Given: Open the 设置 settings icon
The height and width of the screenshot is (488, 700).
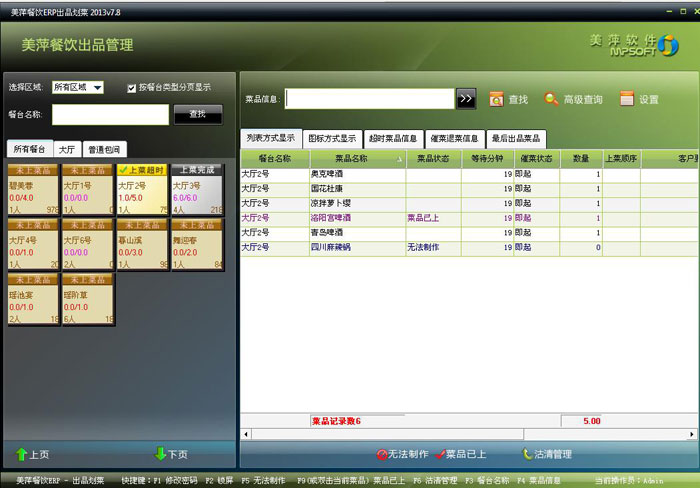Looking at the screenshot, I should click(626, 99).
